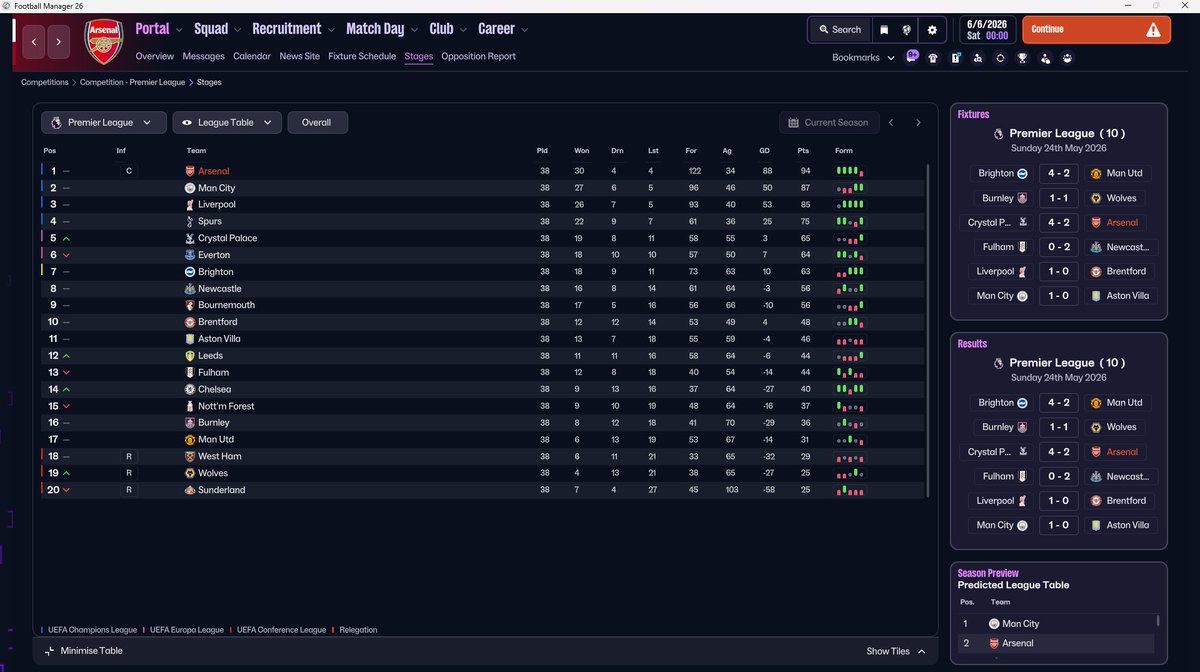The image size is (1200, 672).
Task: Click Brighton badge in Fixtures panel
Action: coord(1023,173)
